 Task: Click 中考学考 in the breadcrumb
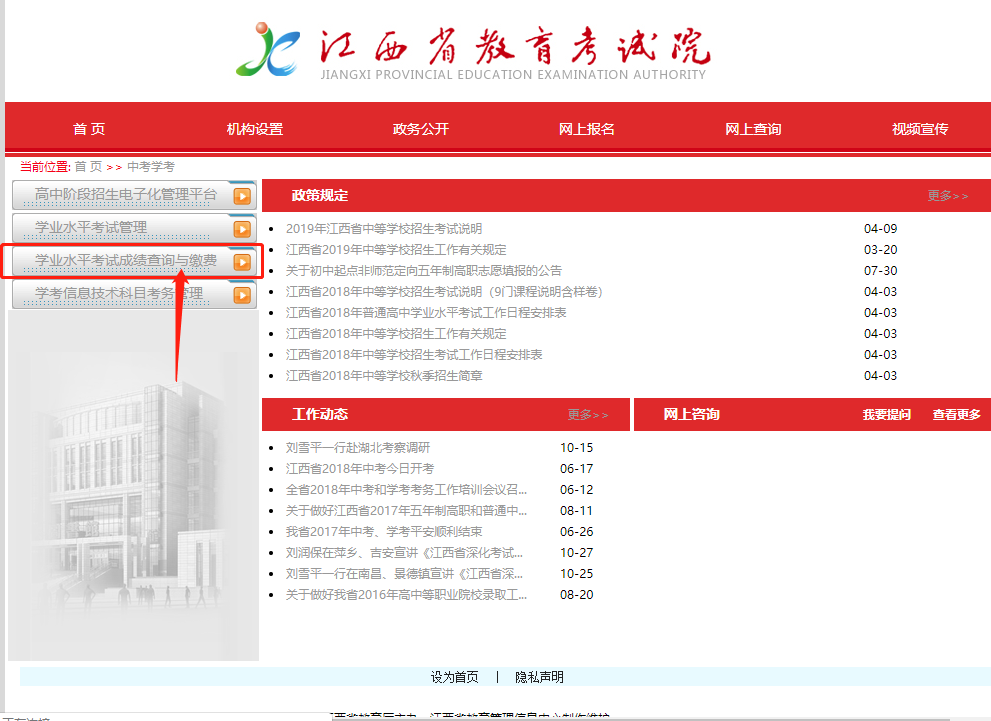150,167
